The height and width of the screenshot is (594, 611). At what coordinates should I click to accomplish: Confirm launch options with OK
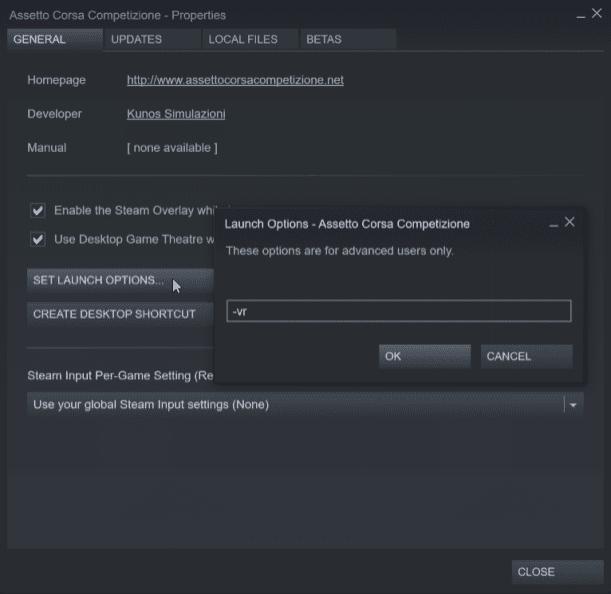coord(425,356)
